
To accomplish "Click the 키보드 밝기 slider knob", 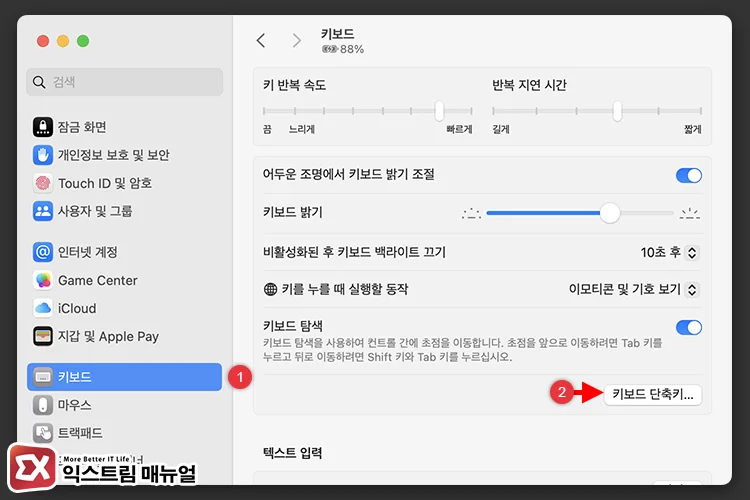I will [610, 213].
